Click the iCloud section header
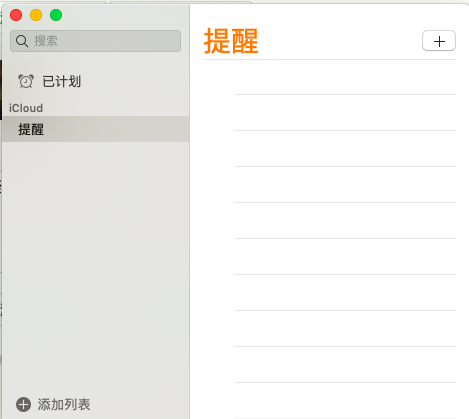 tap(26, 108)
